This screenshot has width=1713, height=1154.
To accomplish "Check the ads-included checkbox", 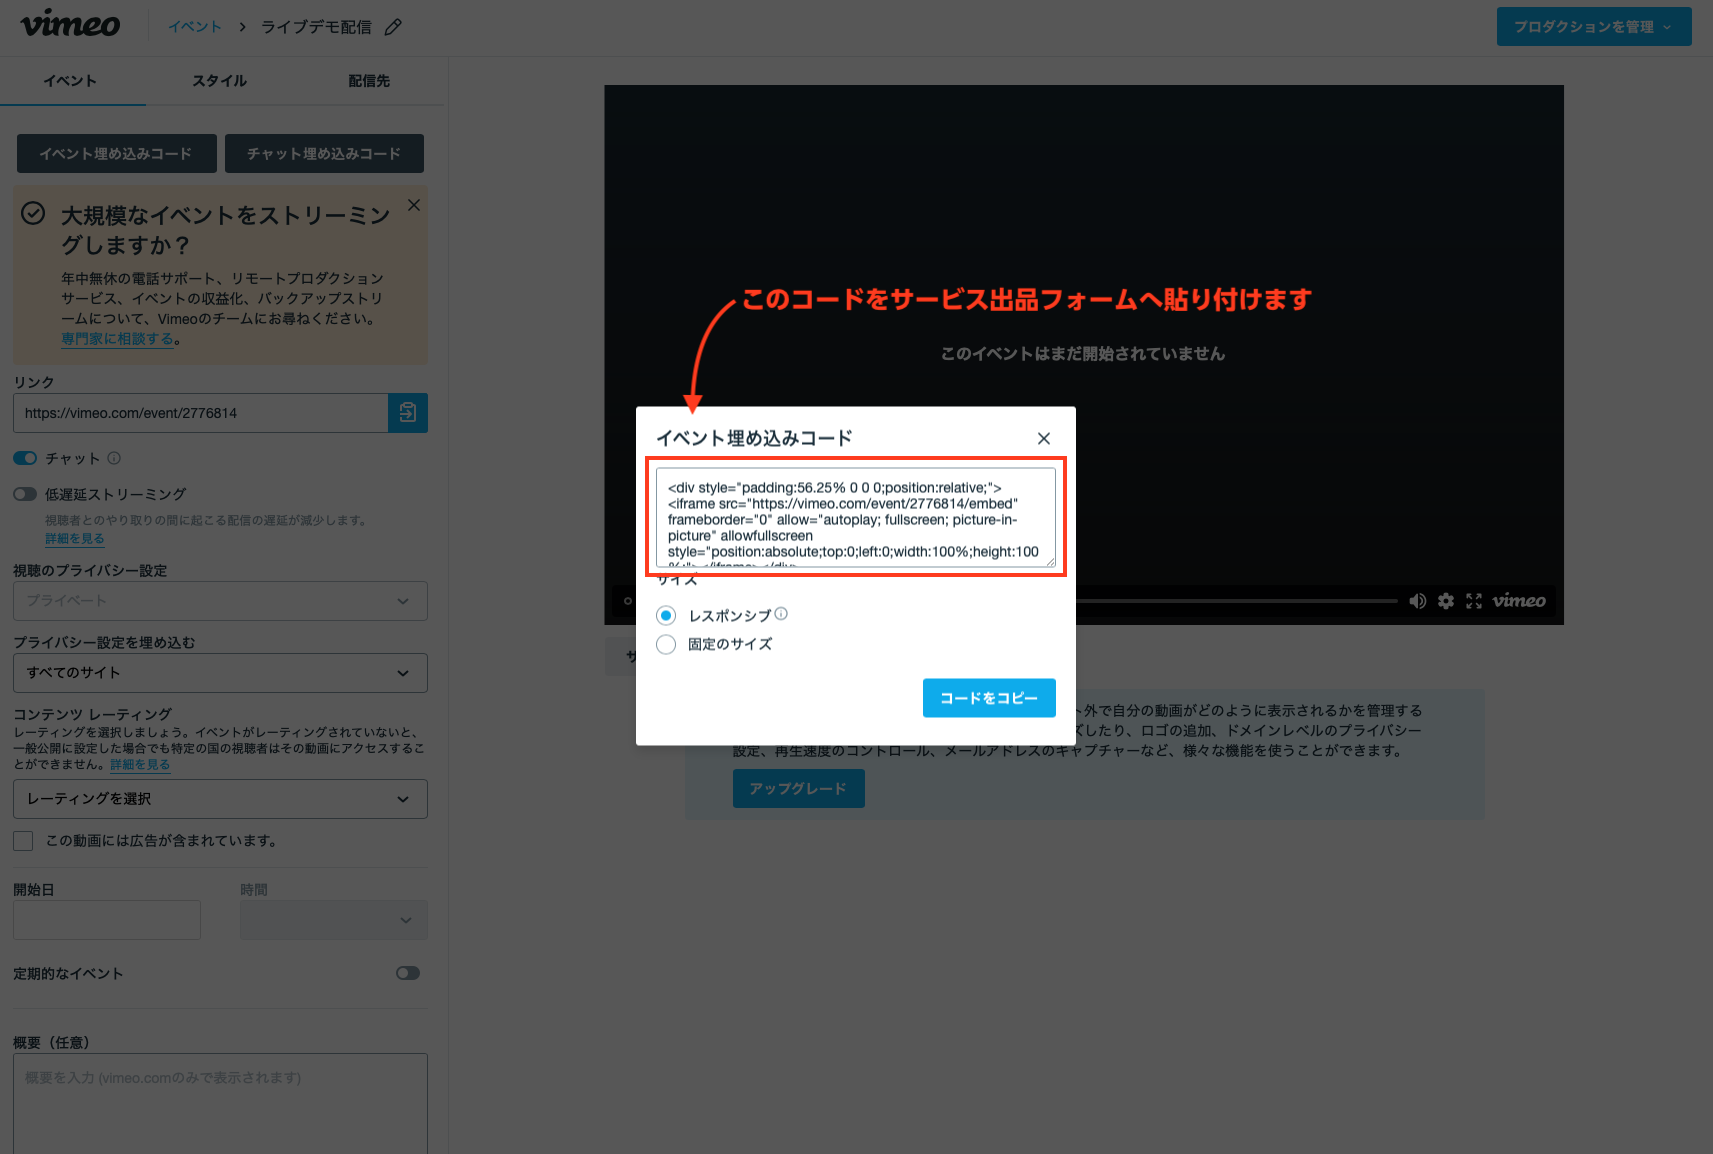I will (x=23, y=841).
